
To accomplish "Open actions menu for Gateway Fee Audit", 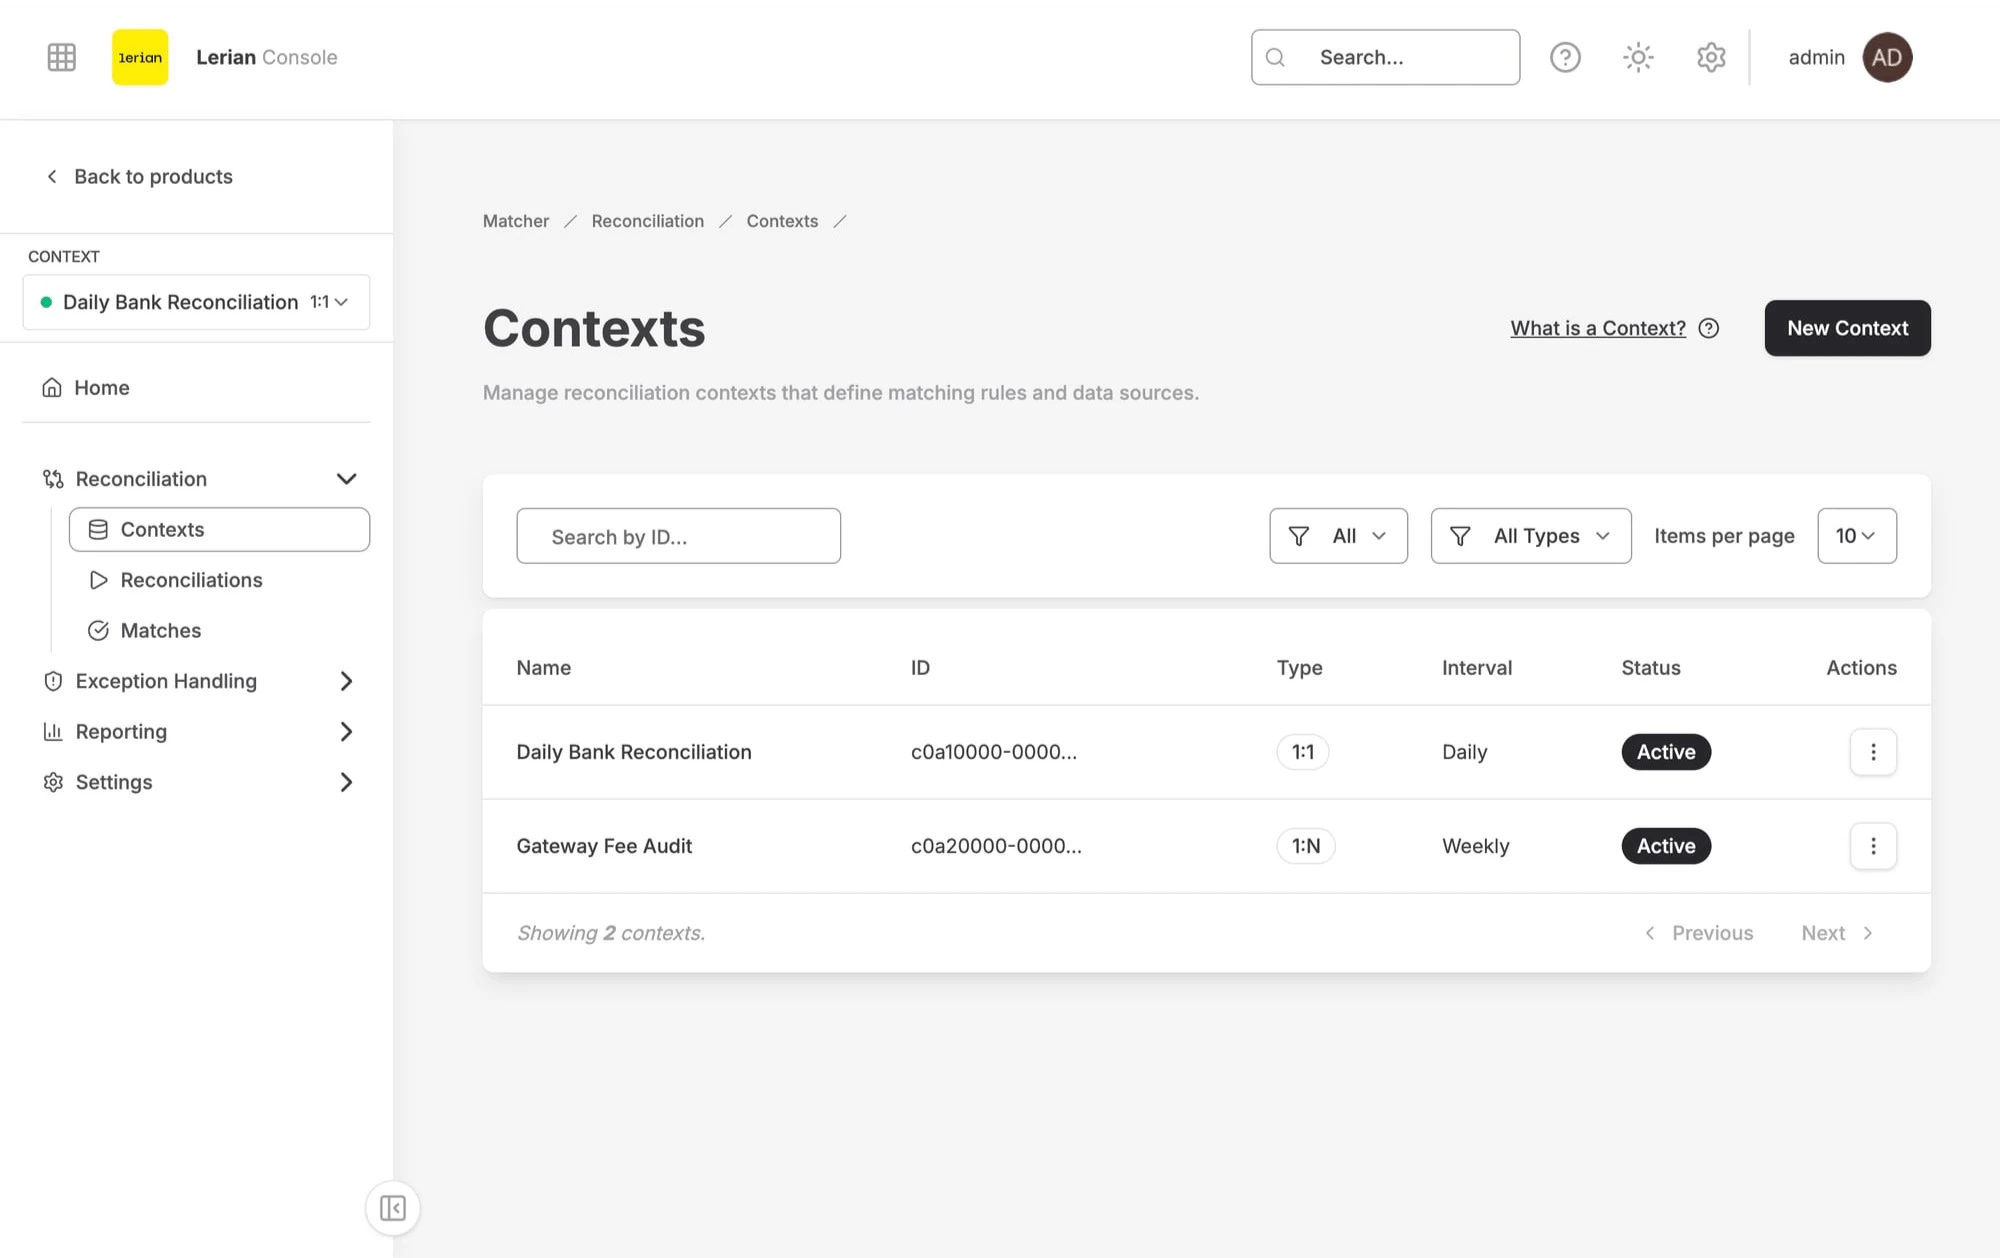I will [x=1873, y=846].
